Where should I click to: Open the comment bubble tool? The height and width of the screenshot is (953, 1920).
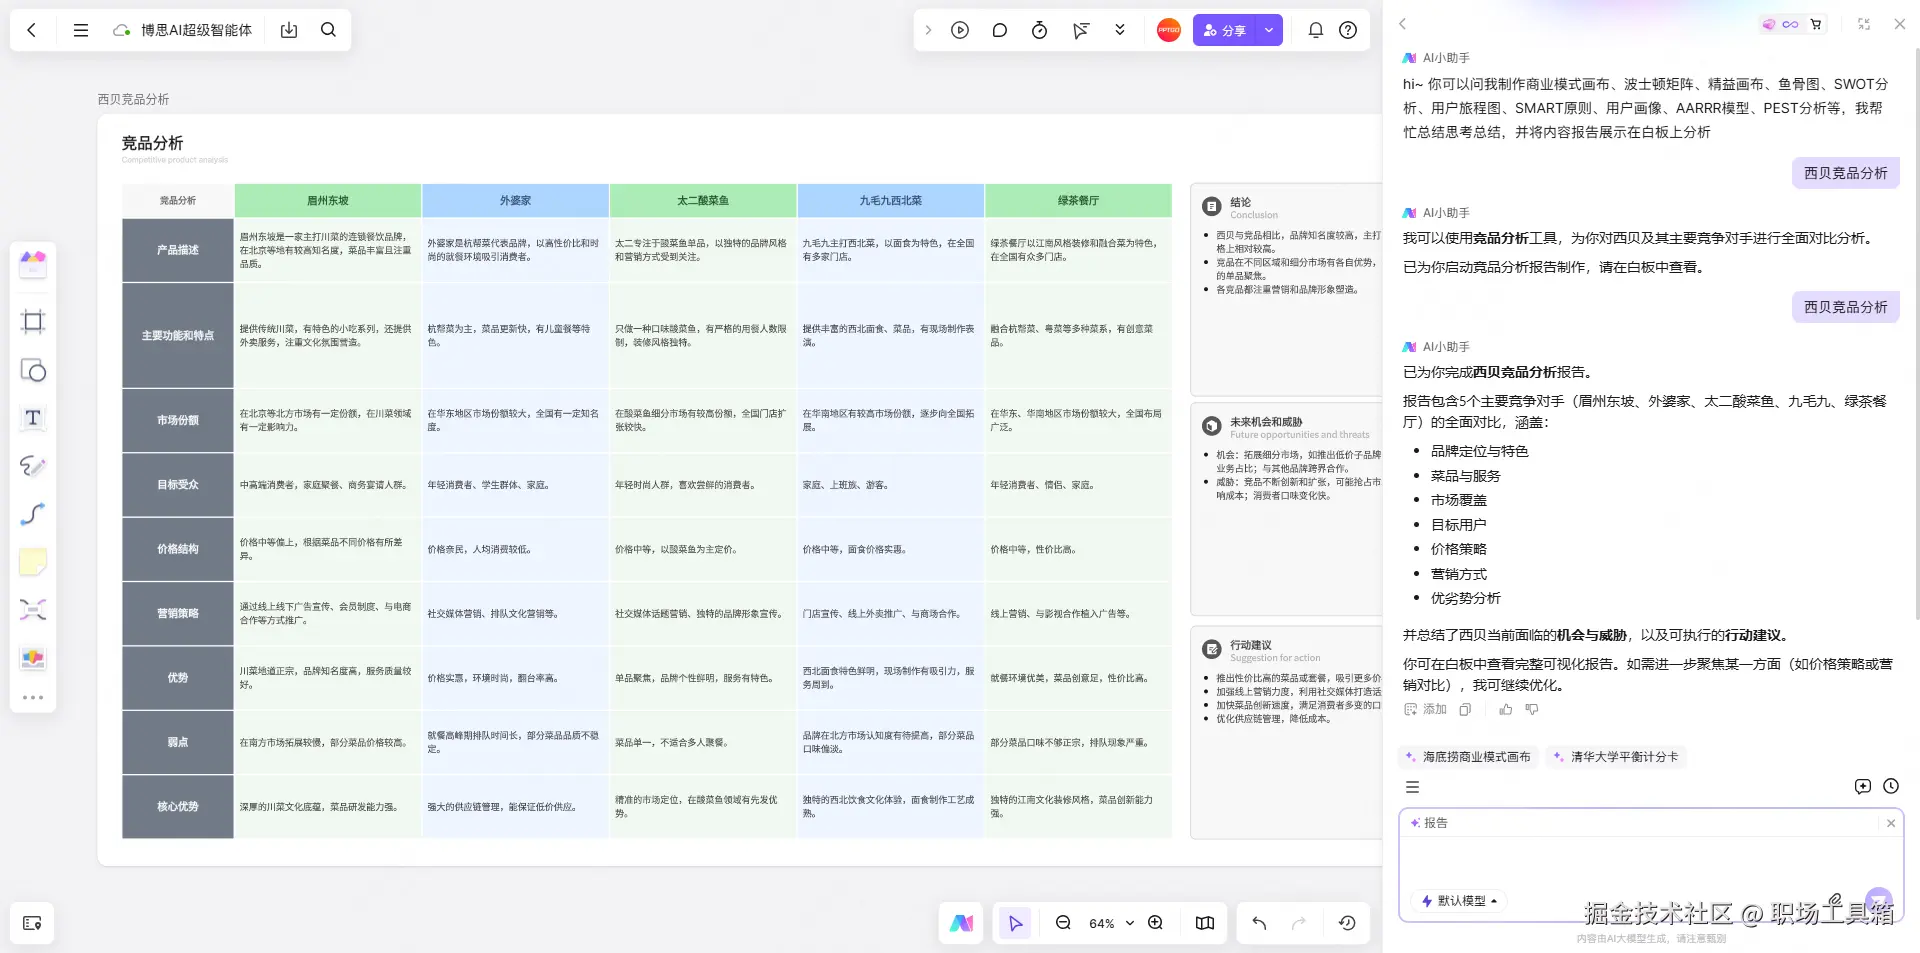pos(1000,30)
